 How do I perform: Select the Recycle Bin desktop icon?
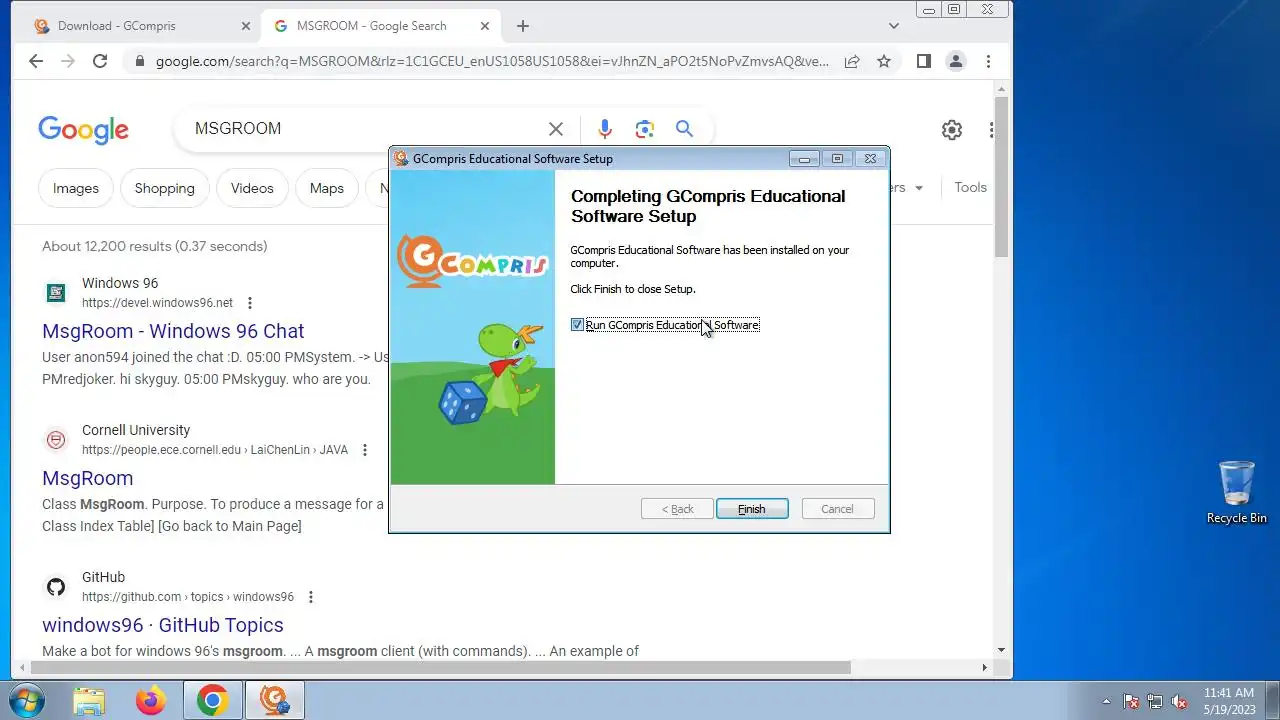point(1237,492)
